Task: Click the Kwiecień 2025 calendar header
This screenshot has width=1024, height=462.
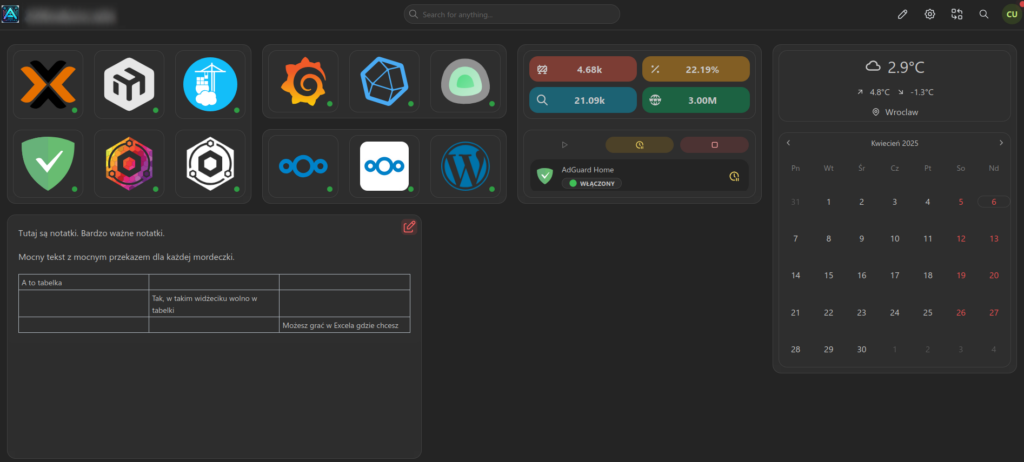Action: tap(895, 142)
